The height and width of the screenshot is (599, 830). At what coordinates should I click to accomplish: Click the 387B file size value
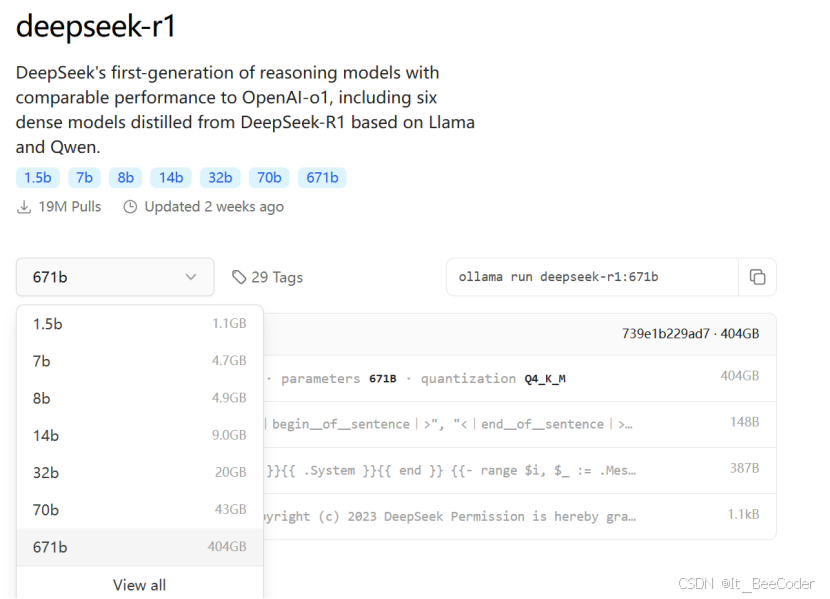tap(744, 468)
